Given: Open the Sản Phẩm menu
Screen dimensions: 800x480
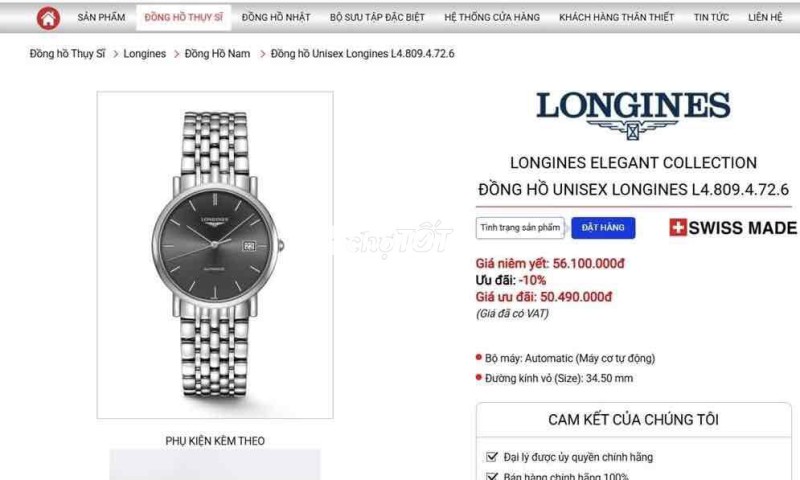Looking at the screenshot, I should click(x=101, y=17).
